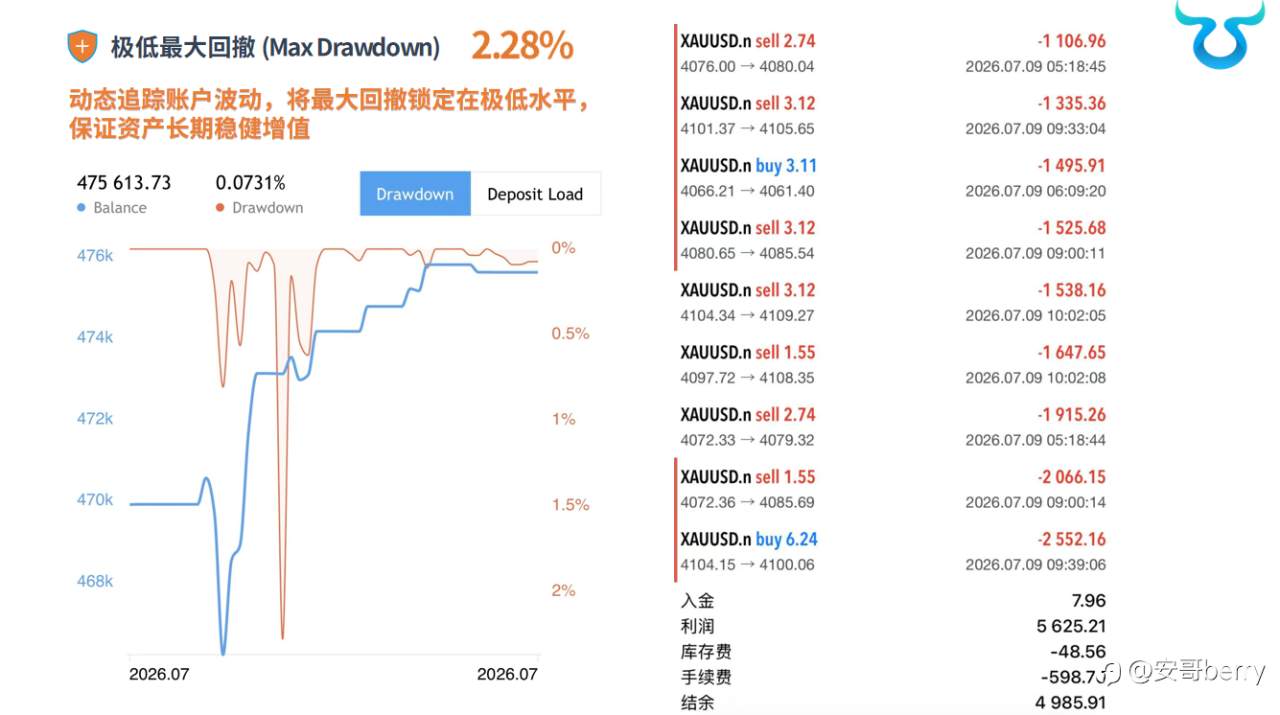Switch to the Drawdown tab
Viewport: 1280px width, 715px height.
tap(415, 194)
